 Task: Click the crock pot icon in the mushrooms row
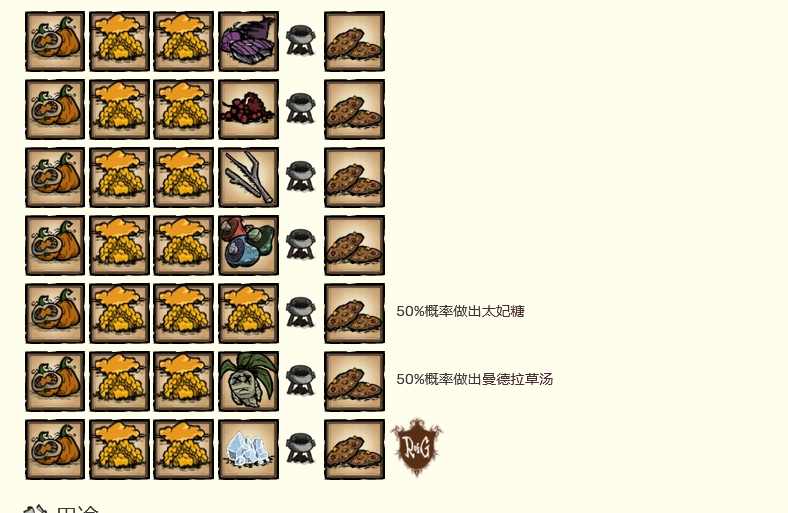[301, 245]
